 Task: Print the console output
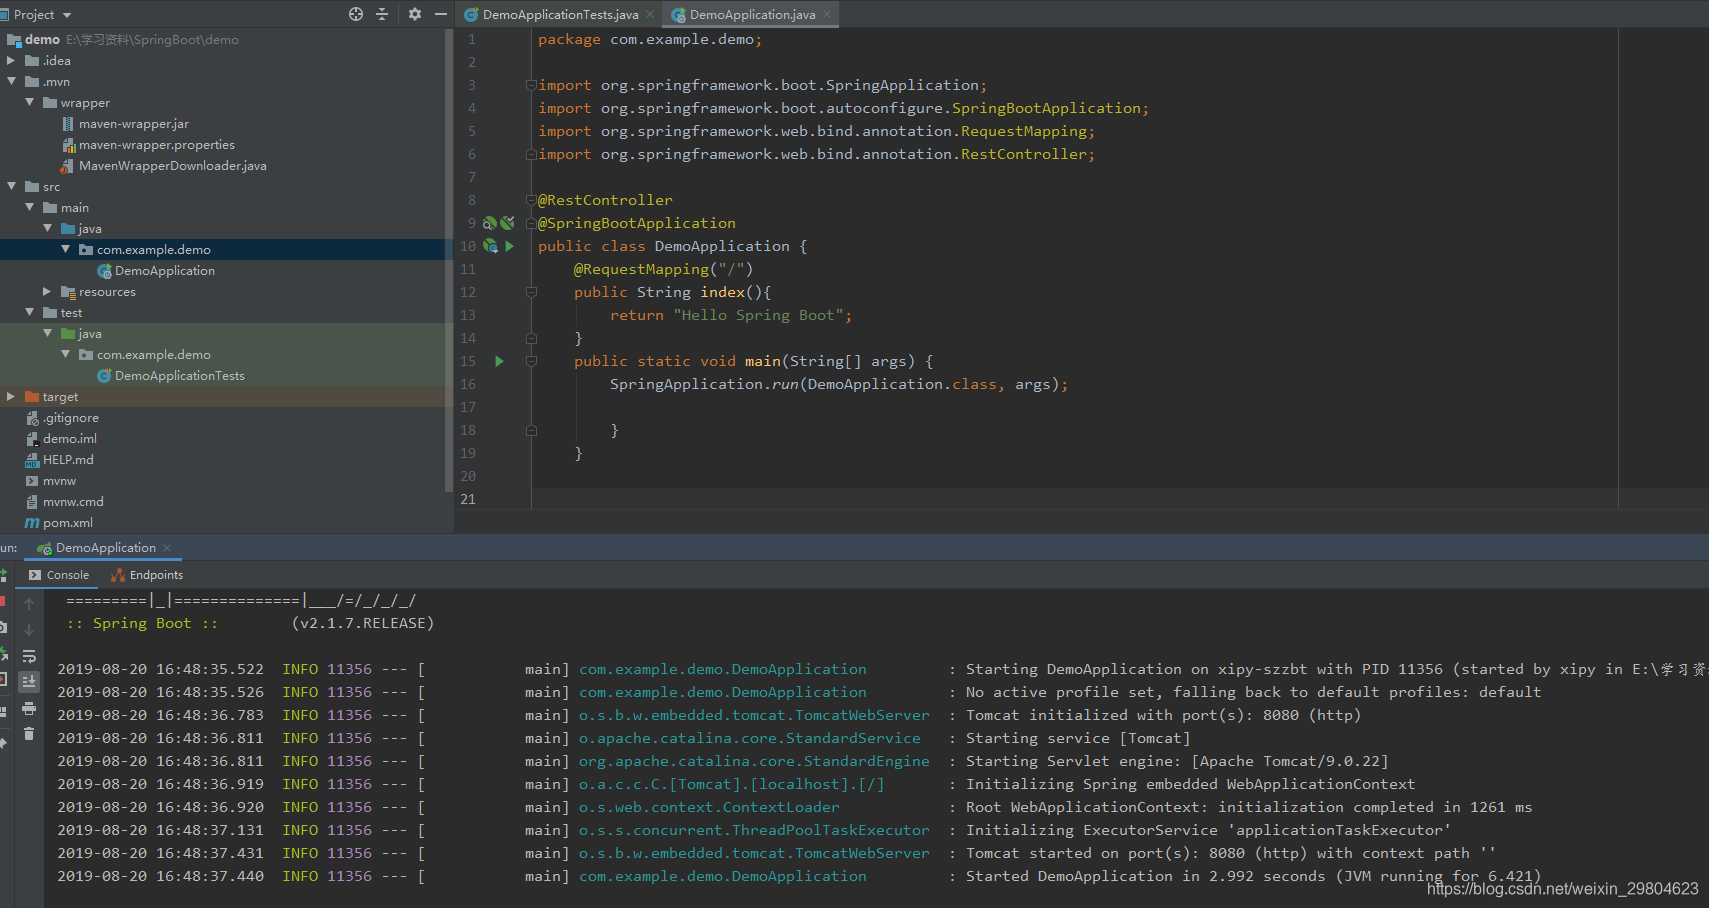click(29, 708)
